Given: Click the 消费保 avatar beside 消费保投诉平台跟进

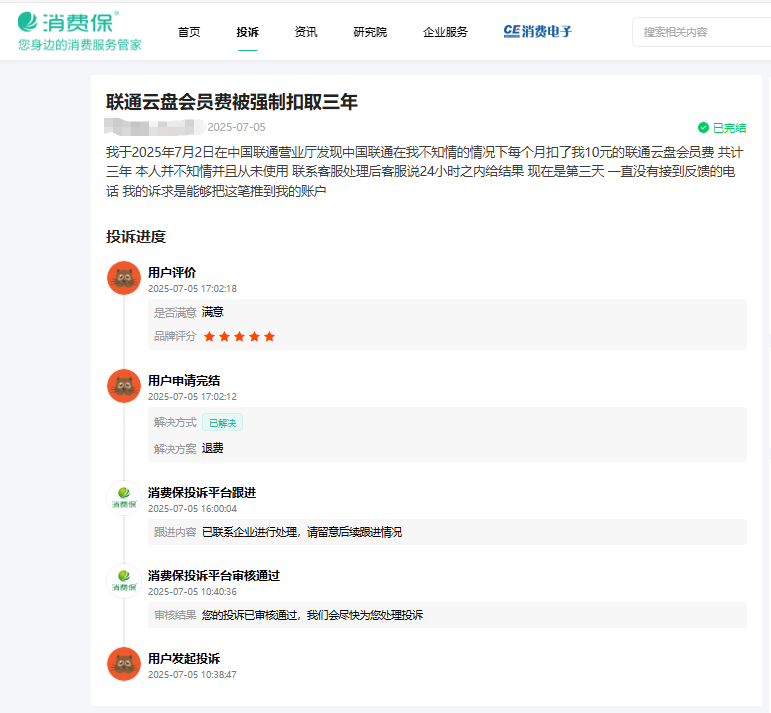Looking at the screenshot, I should click(124, 498).
